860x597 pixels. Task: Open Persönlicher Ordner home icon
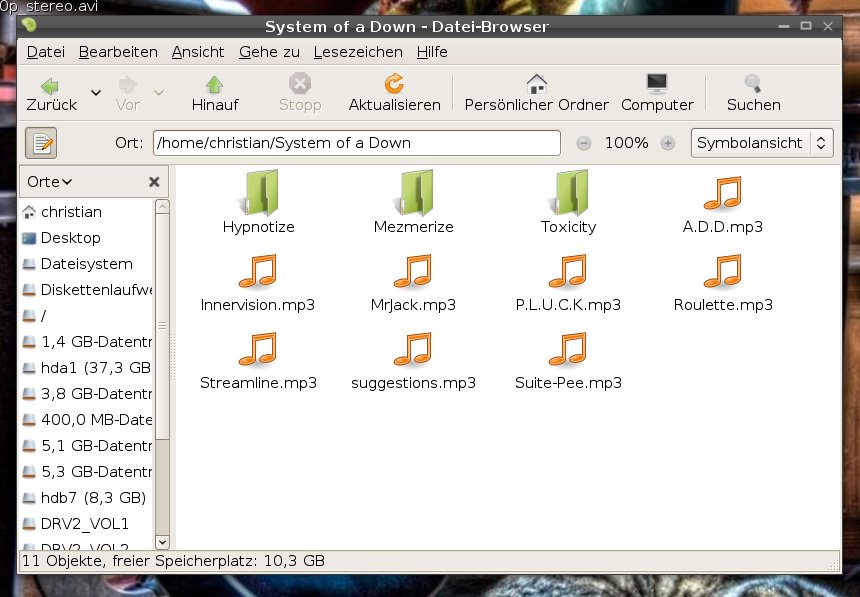tap(537, 84)
